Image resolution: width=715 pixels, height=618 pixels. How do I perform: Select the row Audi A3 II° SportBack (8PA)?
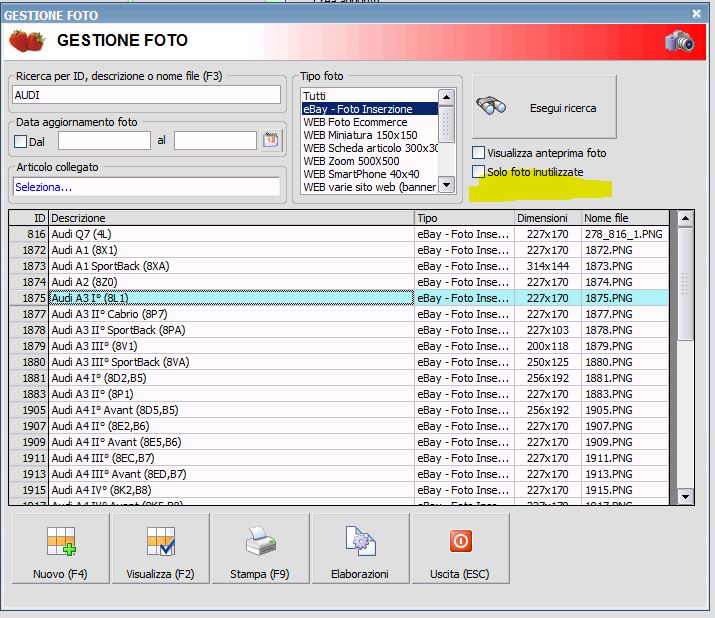coord(339,330)
